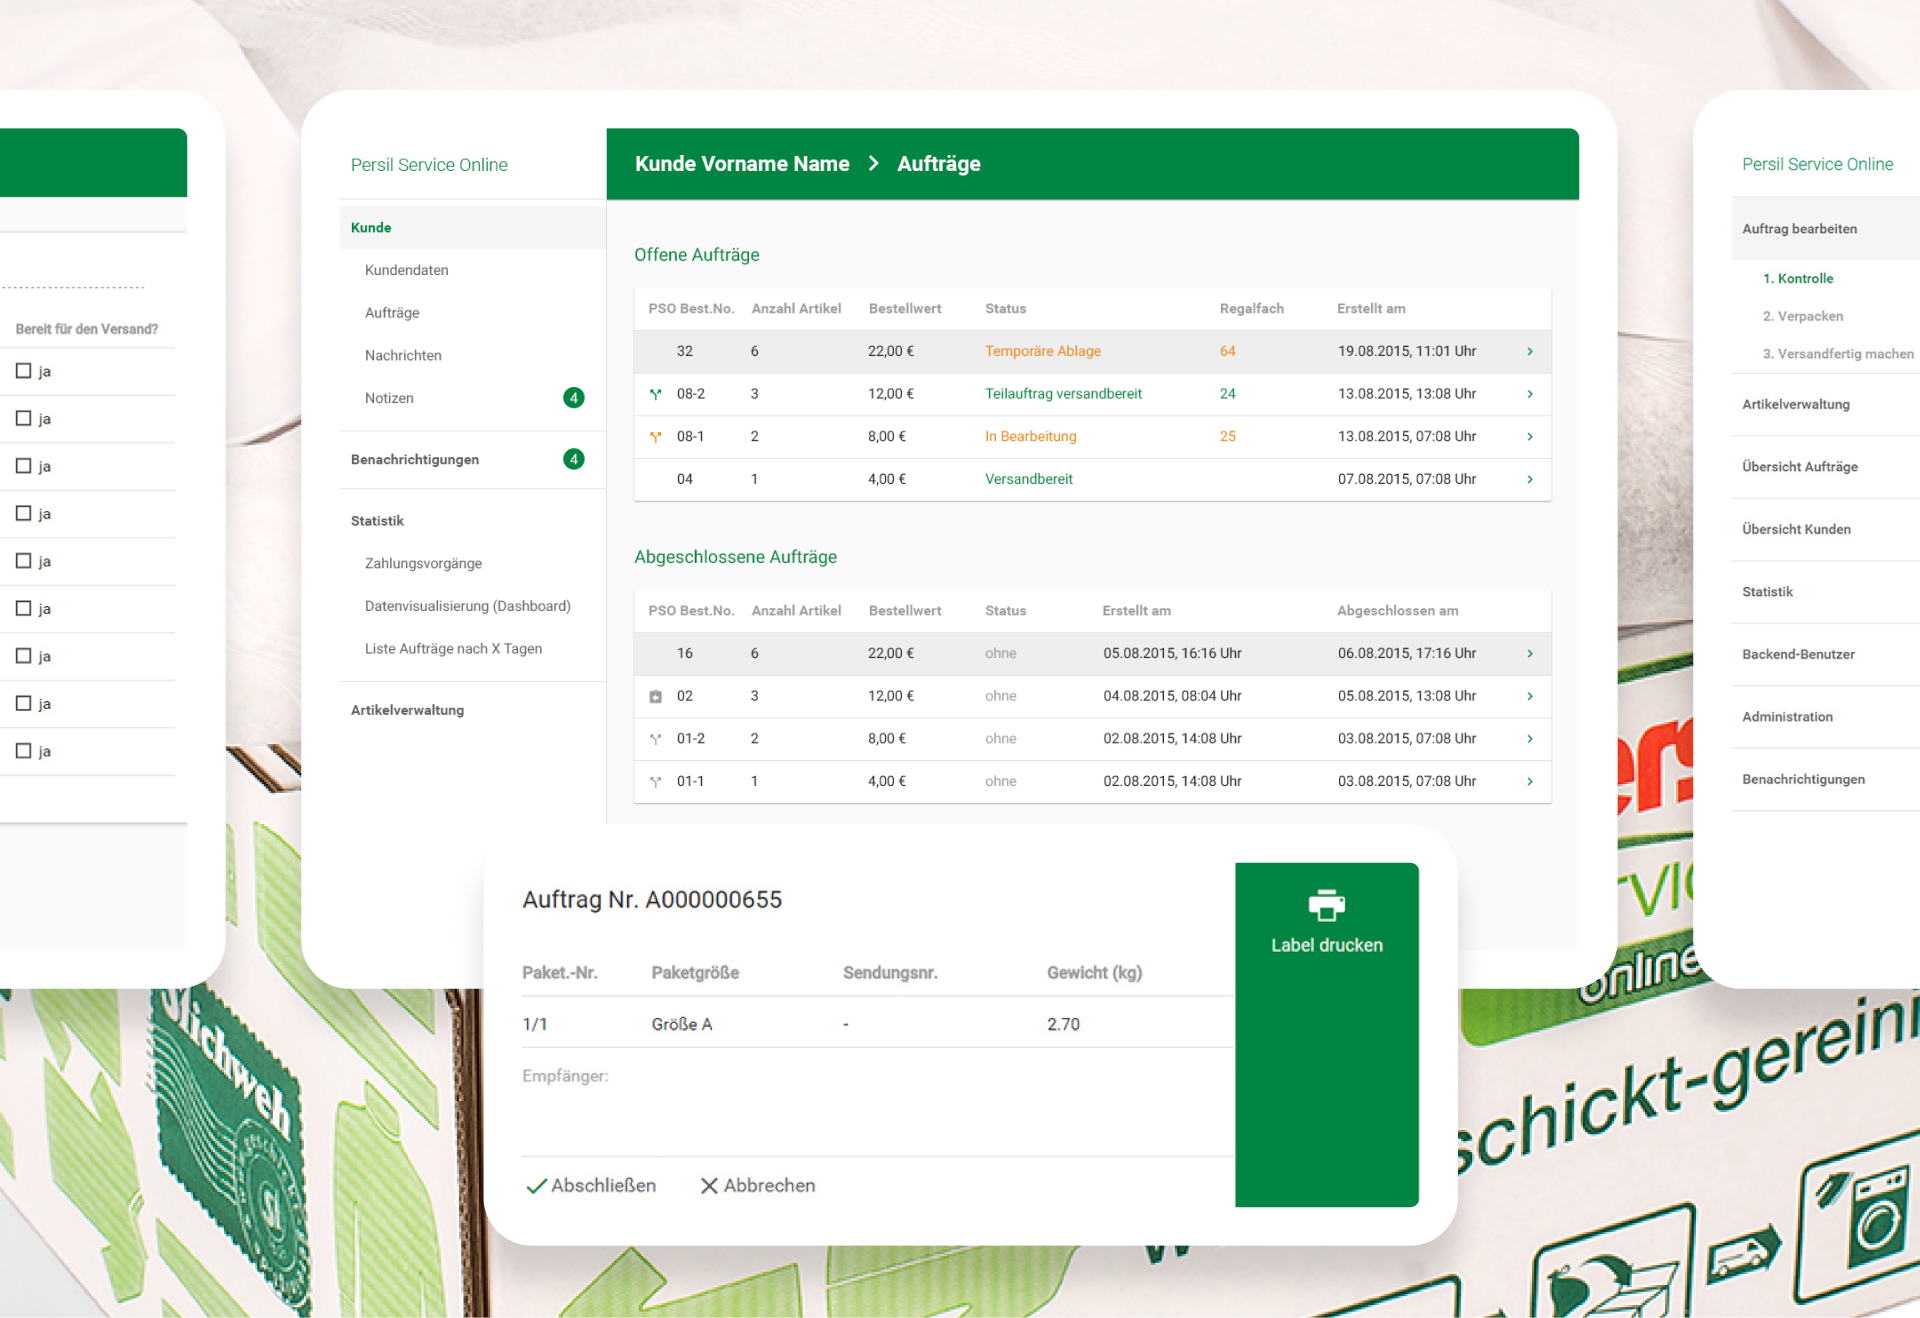Select step 2. Verpacken under Auftrag bearbeiten

click(1804, 316)
